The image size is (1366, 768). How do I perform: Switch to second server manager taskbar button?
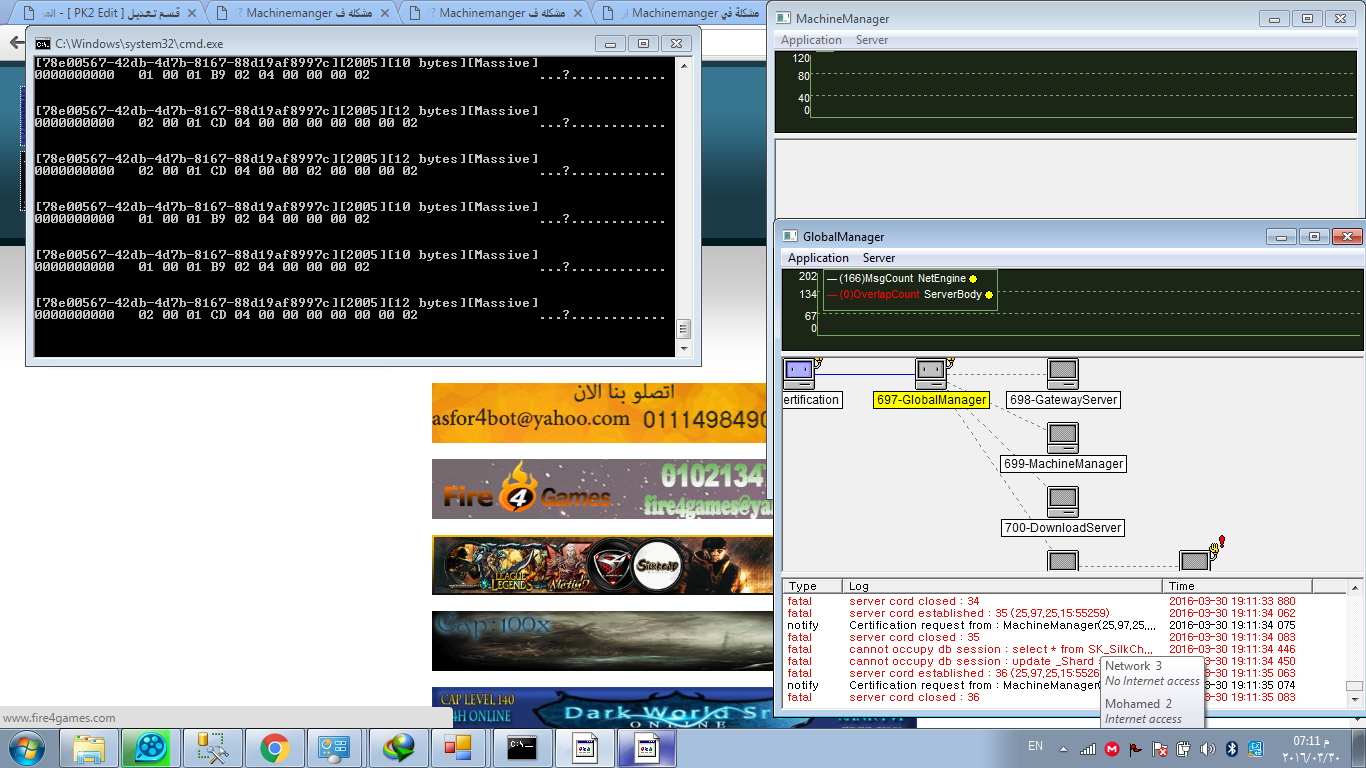(647, 748)
